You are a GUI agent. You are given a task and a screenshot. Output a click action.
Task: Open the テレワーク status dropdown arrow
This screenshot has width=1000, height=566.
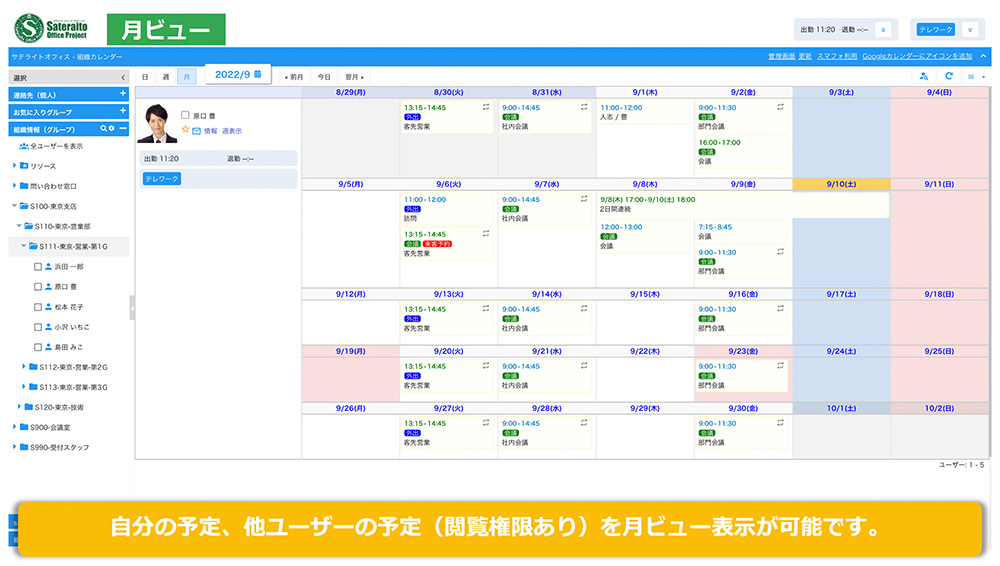tap(969, 30)
